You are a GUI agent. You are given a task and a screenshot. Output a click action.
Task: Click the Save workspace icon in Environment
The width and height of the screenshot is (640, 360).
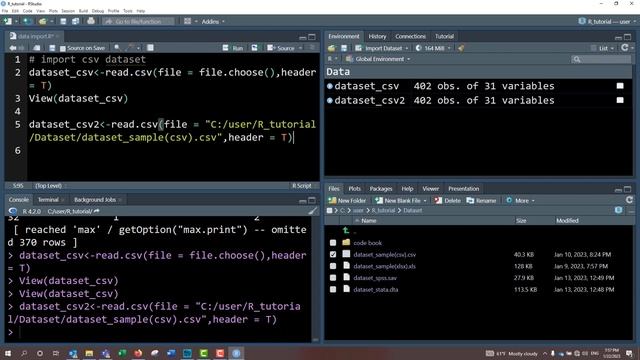[344, 48]
